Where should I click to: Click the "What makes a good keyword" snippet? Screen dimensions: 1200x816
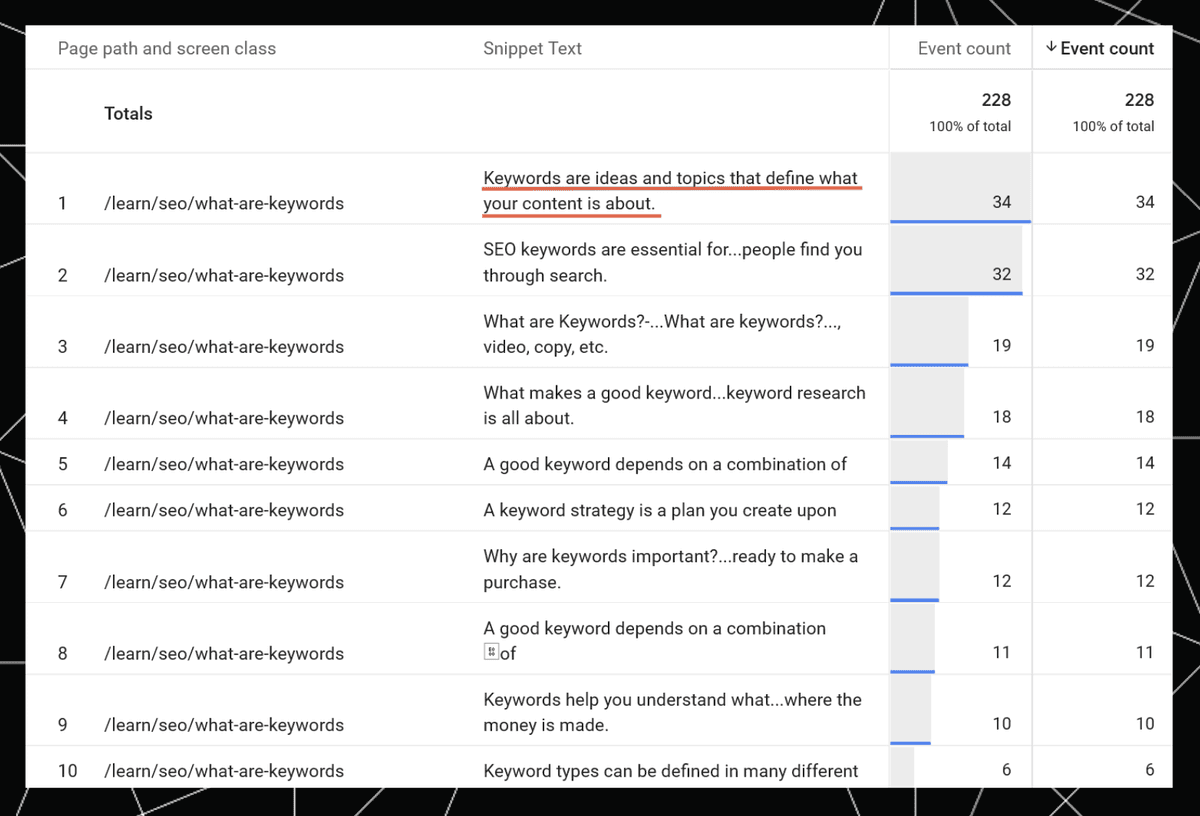673,405
